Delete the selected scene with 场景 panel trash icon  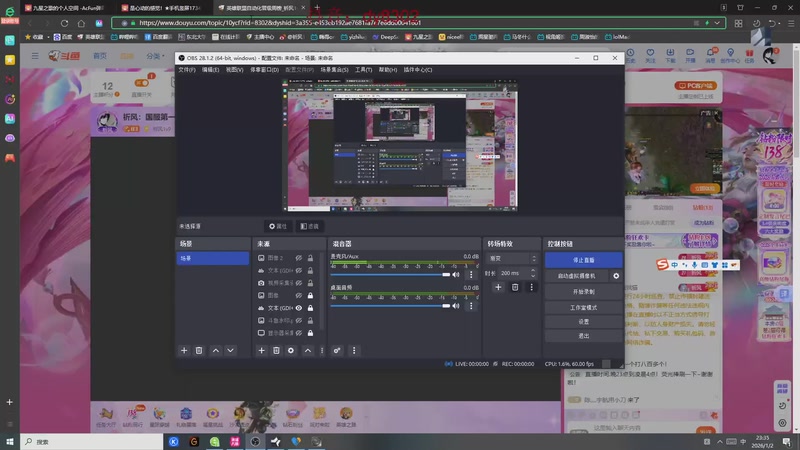[x=199, y=351]
